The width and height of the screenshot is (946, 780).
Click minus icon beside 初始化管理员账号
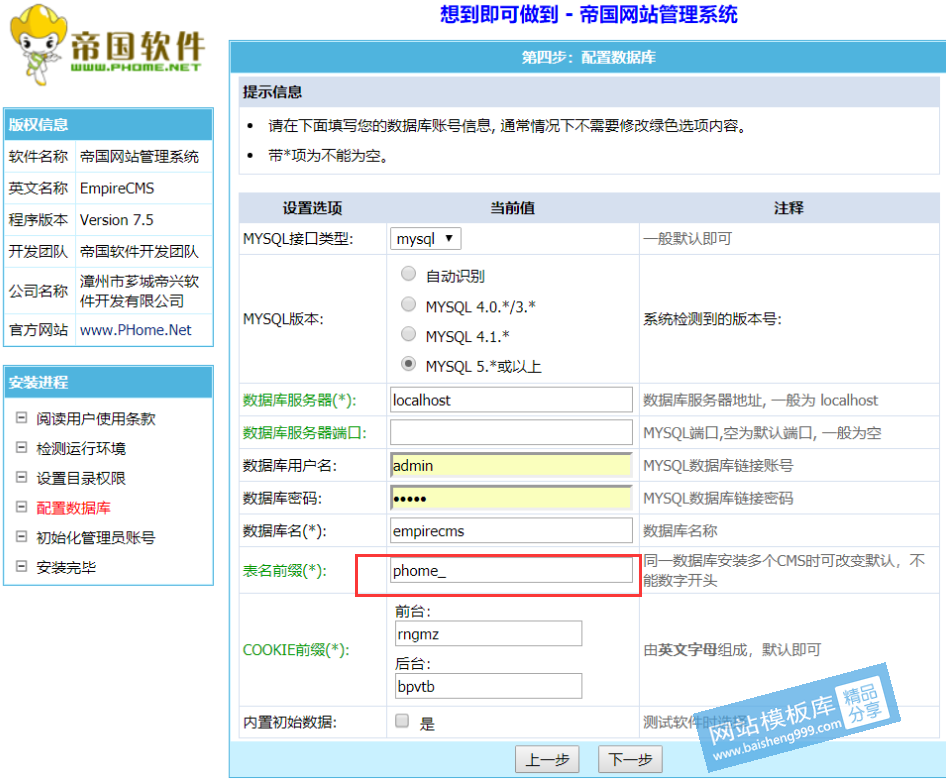click(21, 536)
